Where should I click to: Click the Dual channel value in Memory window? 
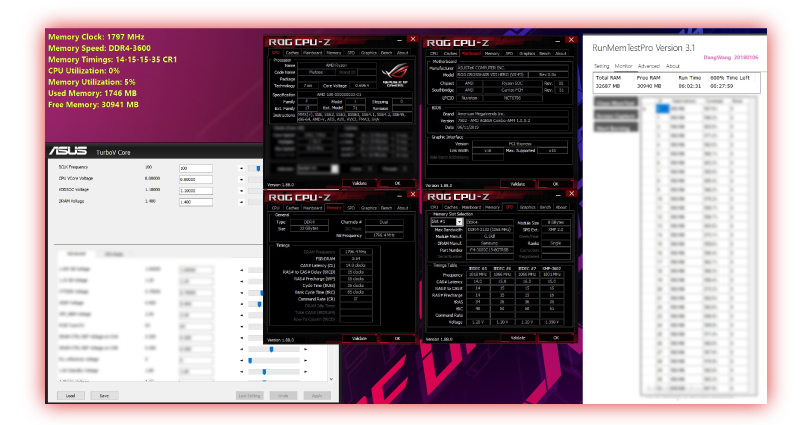coord(384,222)
